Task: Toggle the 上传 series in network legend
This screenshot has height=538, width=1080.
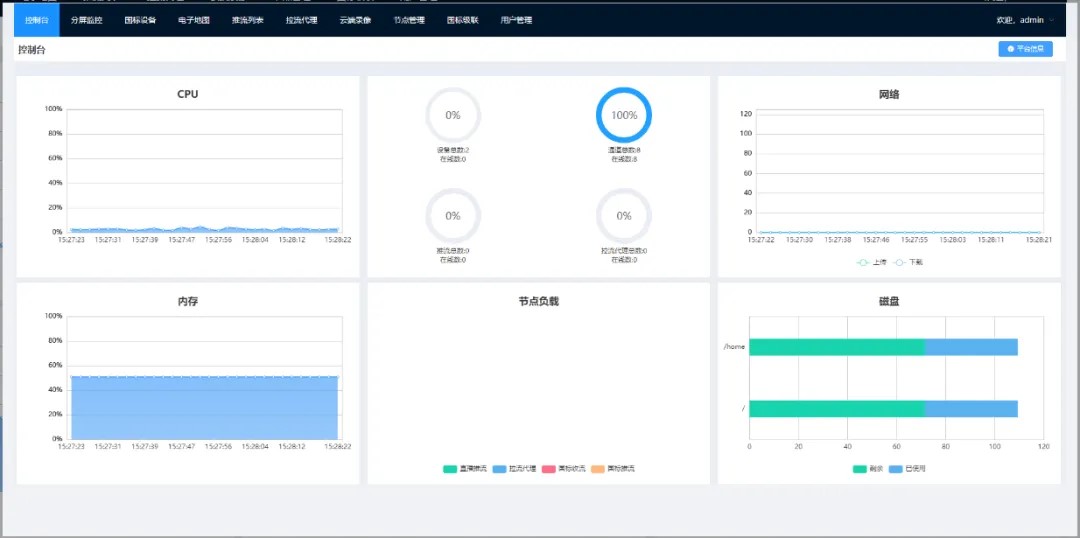Action: 872,262
